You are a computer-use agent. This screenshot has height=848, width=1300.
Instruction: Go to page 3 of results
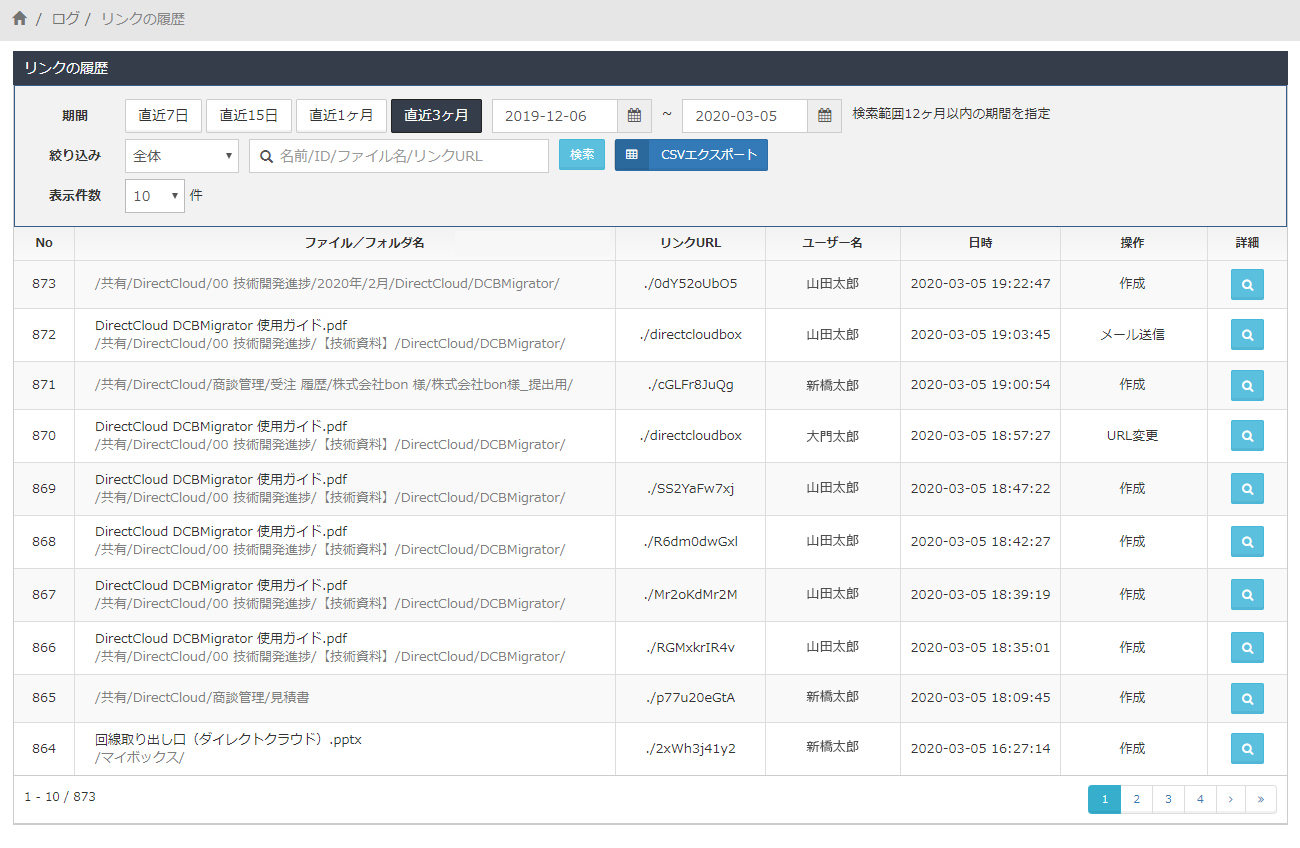point(1168,799)
